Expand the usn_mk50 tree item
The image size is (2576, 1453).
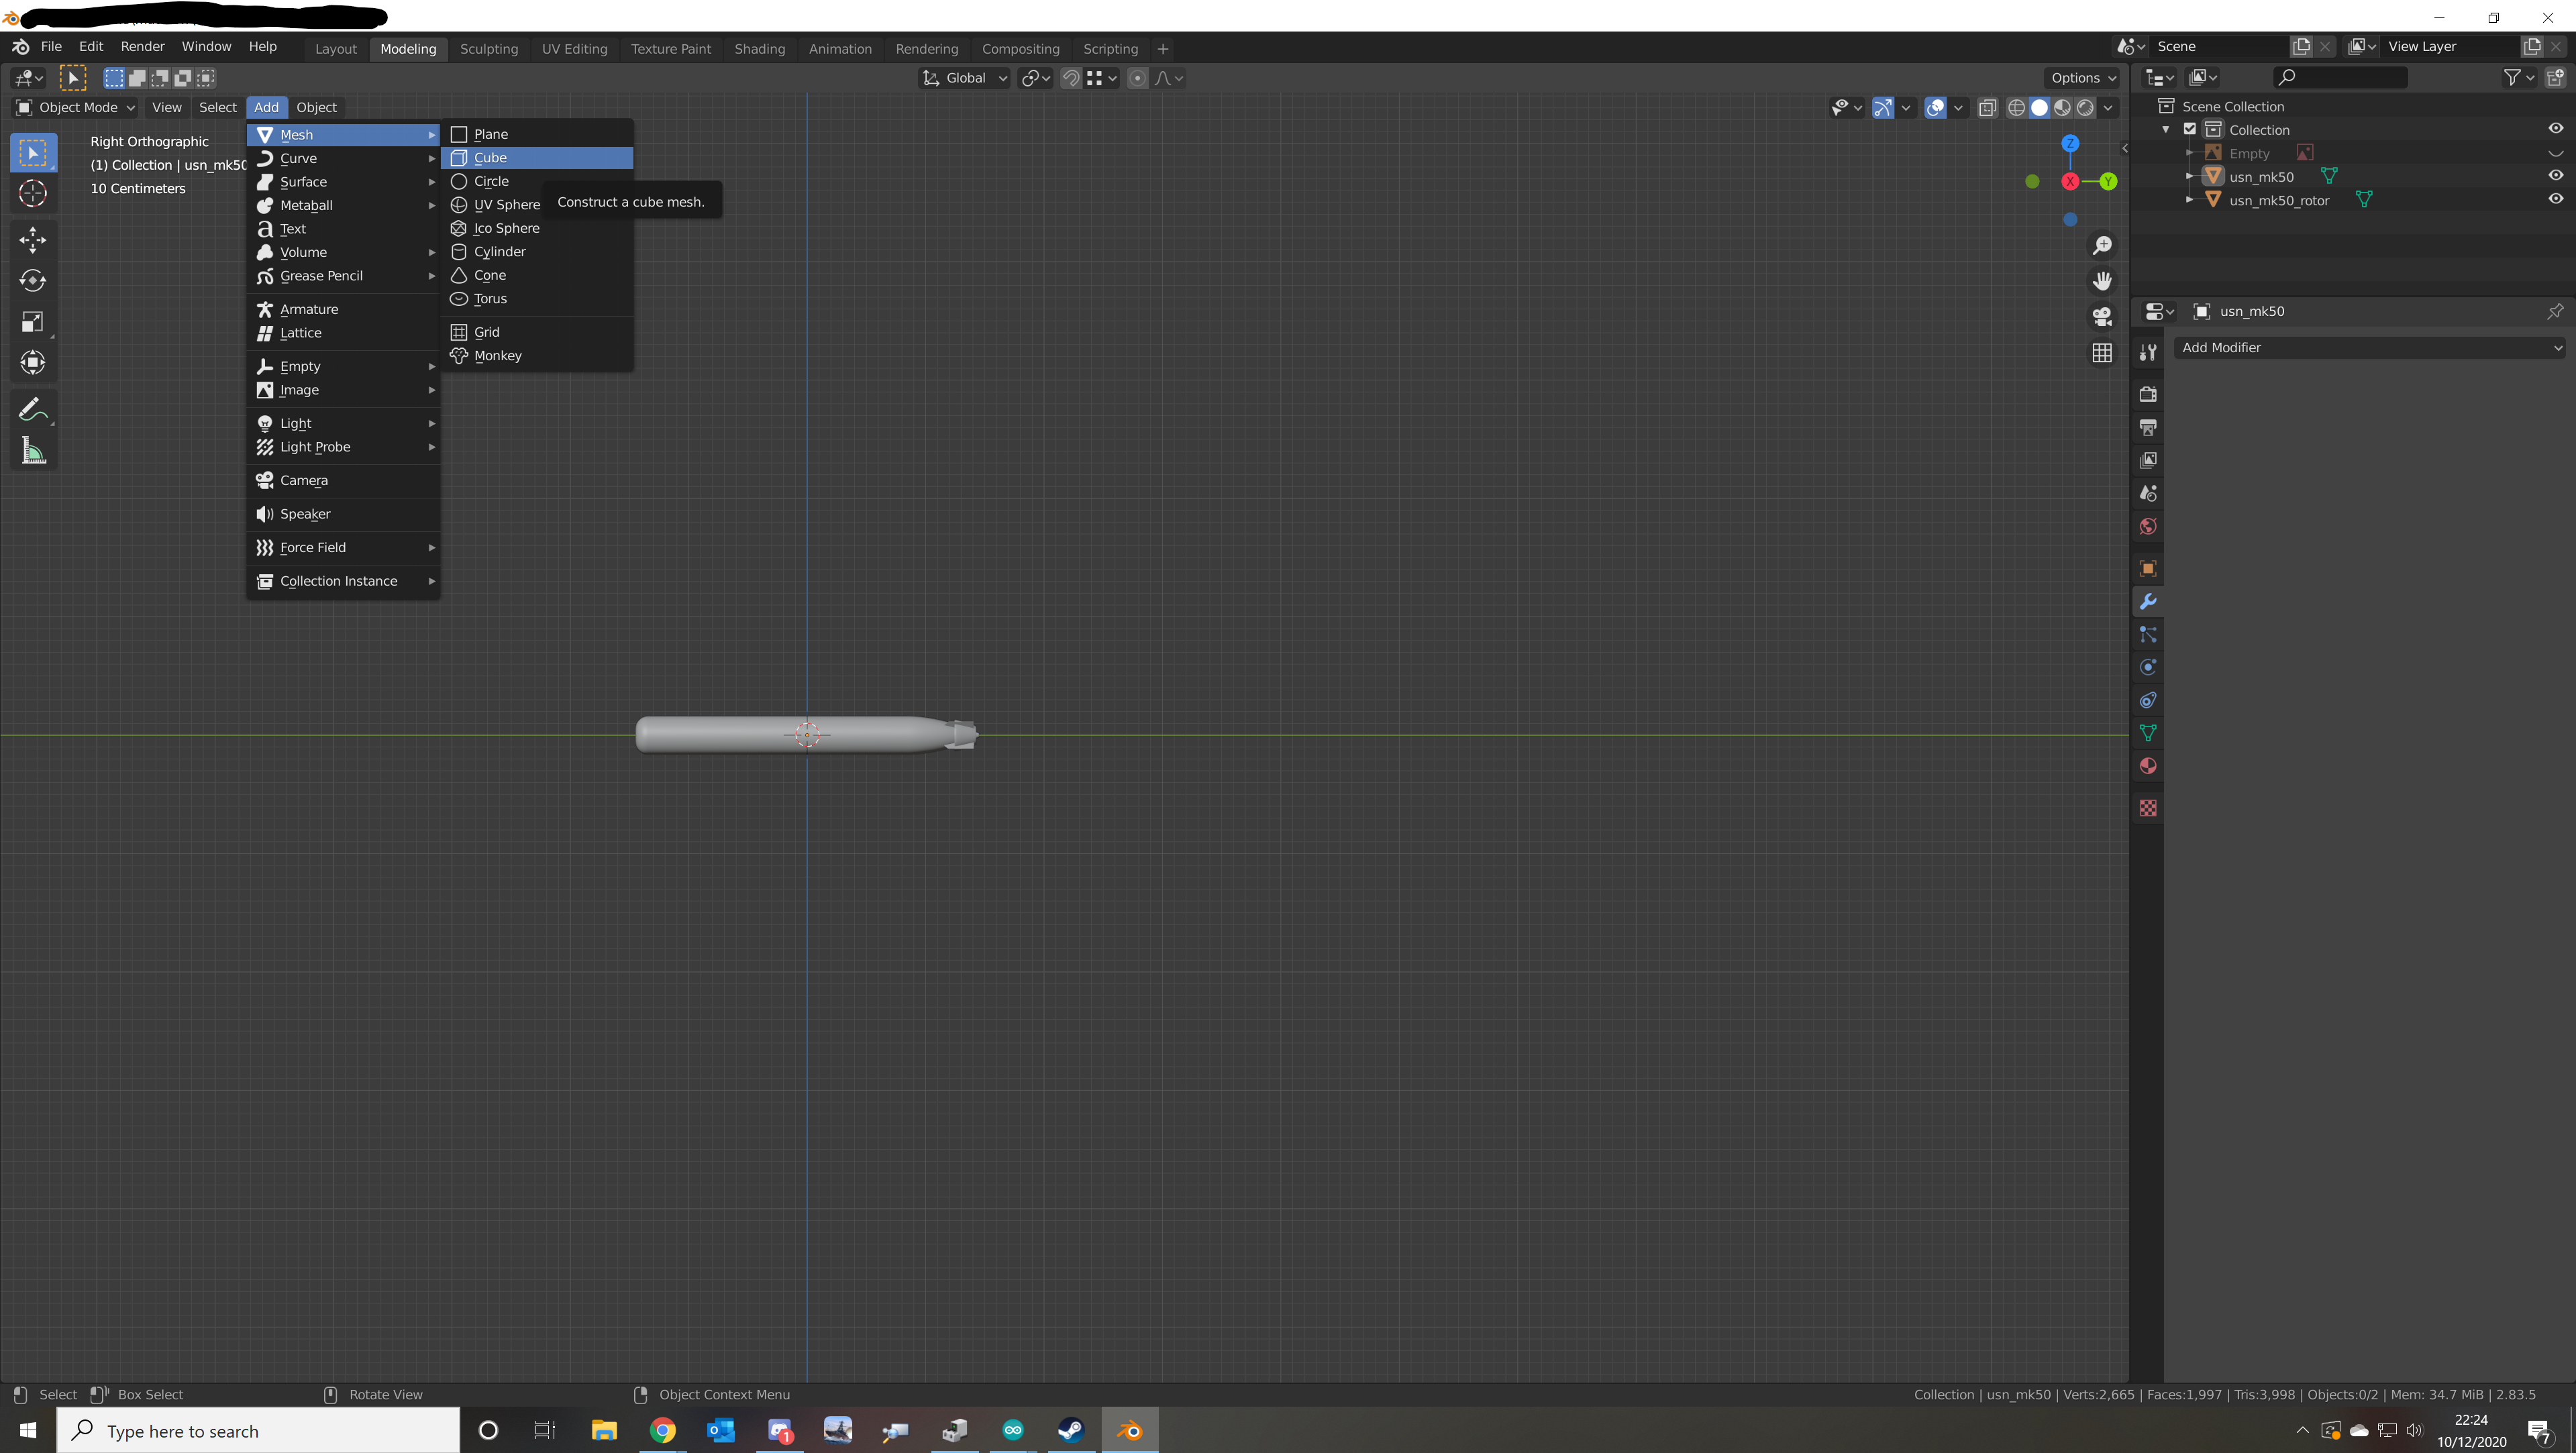coord(2190,177)
